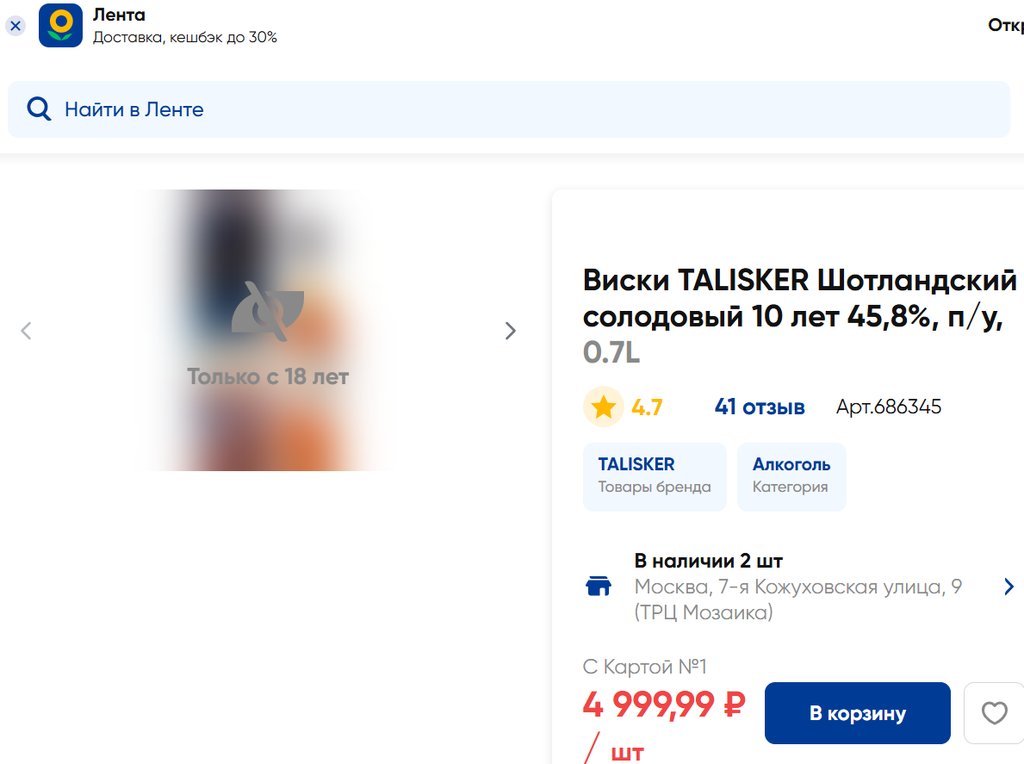Viewport: 1024px width, 764px height.
Task: Click the crossed-eye age restriction icon
Action: click(x=268, y=311)
